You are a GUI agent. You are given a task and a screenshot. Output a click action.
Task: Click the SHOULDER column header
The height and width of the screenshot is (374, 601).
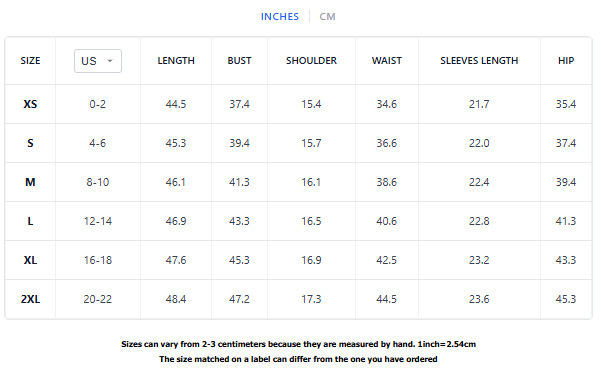pos(311,61)
